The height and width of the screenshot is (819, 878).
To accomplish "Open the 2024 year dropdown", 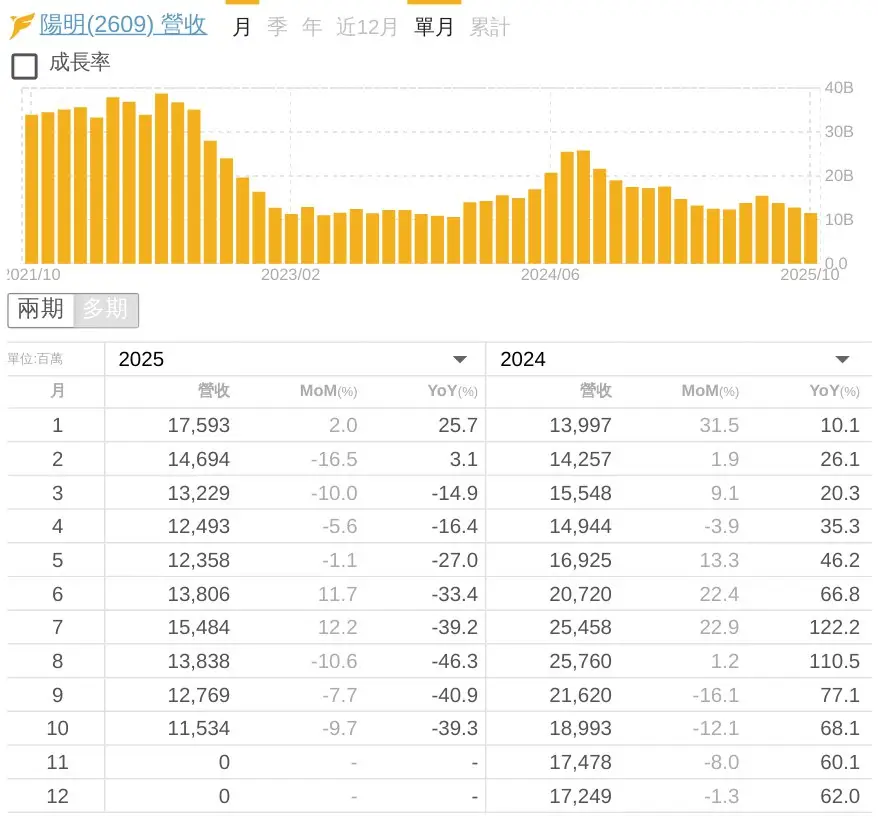I will point(676,359).
